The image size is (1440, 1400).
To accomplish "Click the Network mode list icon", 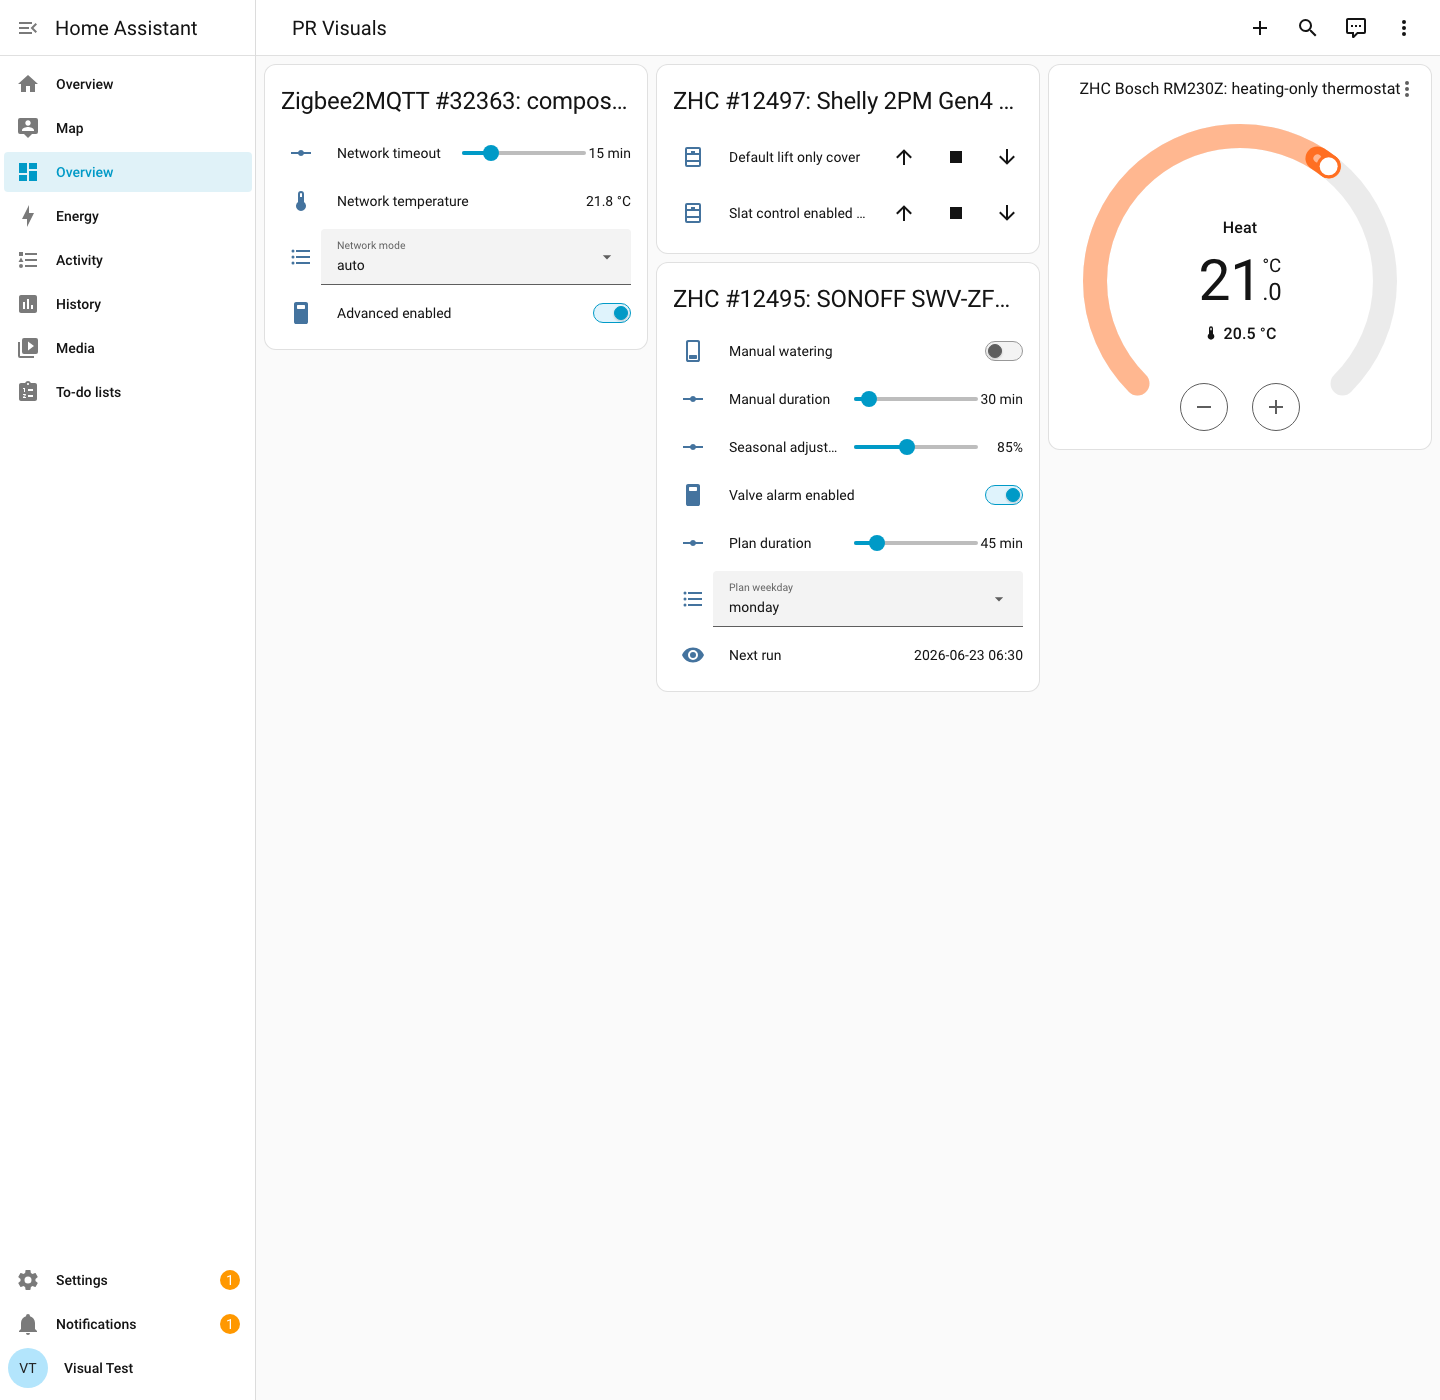I will (301, 257).
